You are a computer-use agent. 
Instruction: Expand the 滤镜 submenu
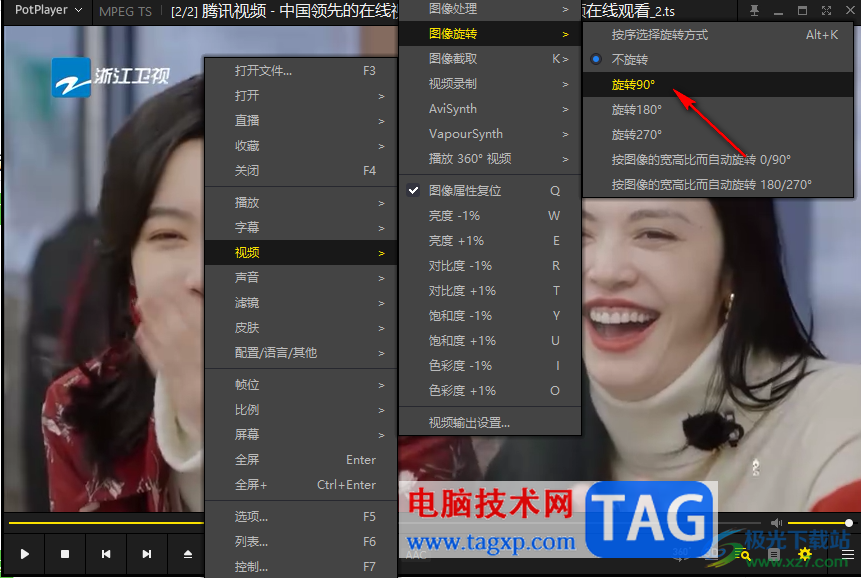(x=301, y=302)
